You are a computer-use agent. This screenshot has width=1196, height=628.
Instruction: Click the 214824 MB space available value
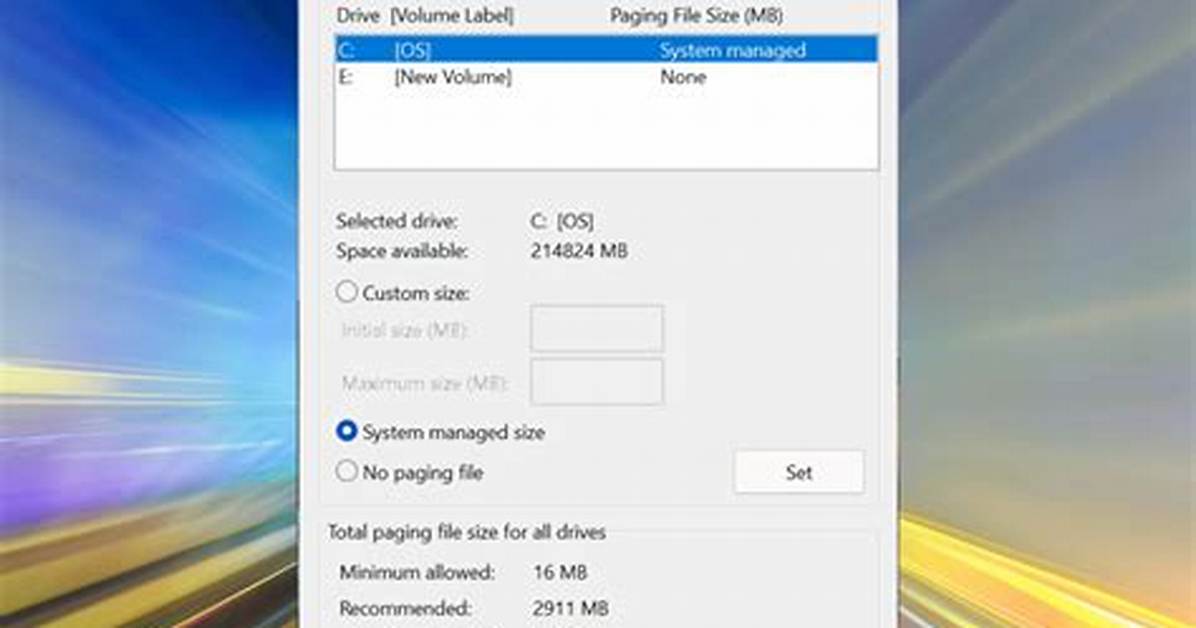[579, 251]
